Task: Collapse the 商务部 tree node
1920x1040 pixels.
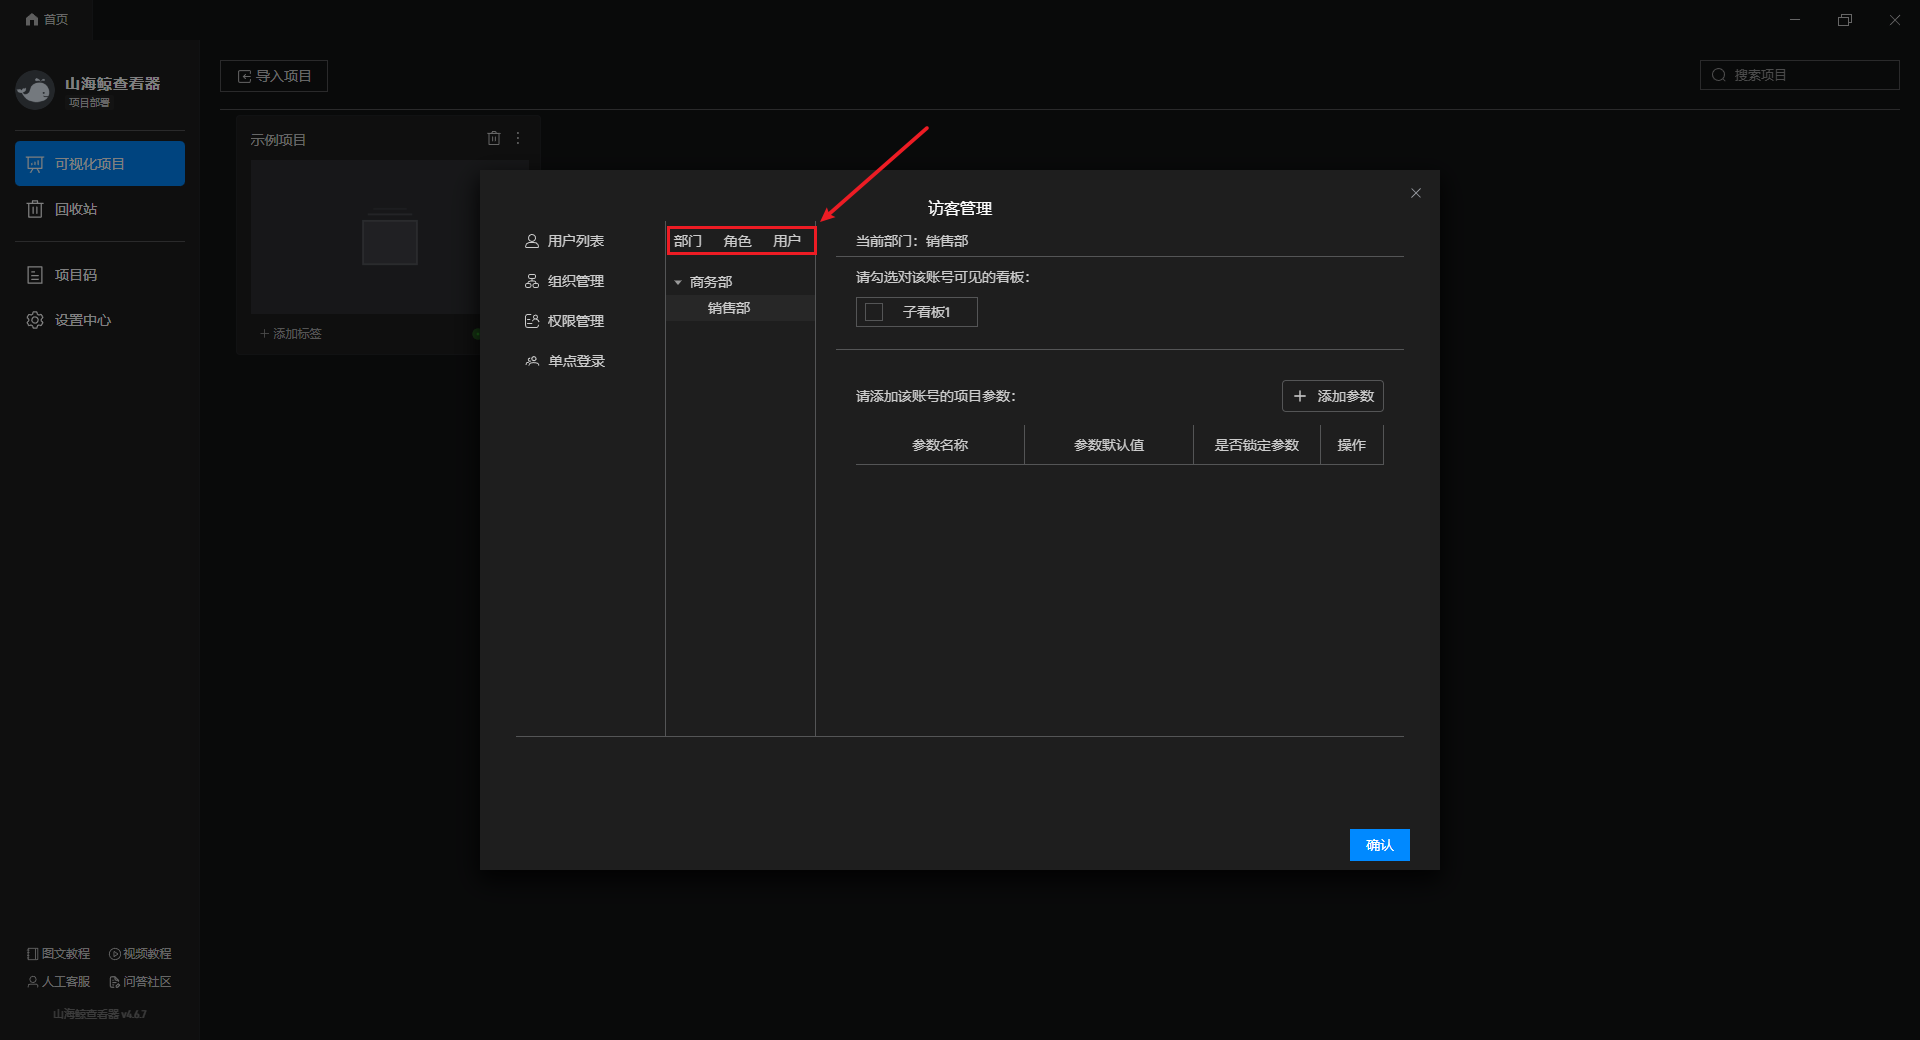Action: (x=678, y=283)
